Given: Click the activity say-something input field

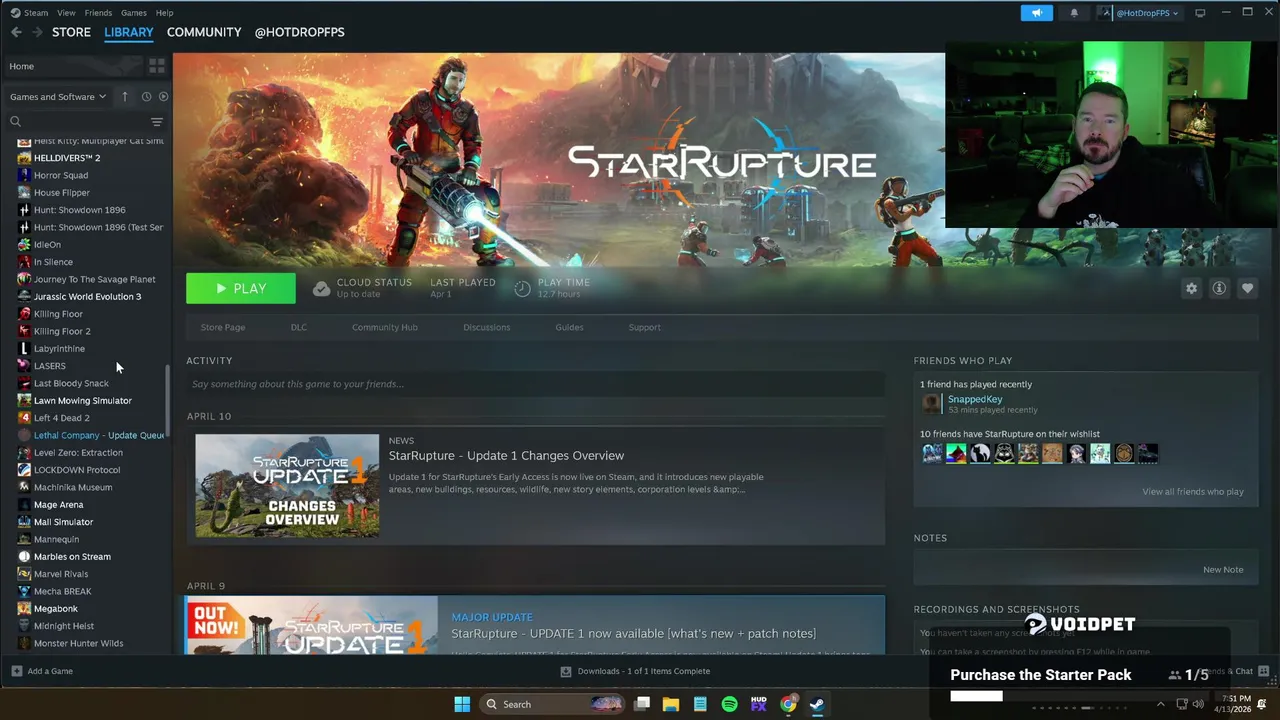Looking at the screenshot, I should (535, 384).
